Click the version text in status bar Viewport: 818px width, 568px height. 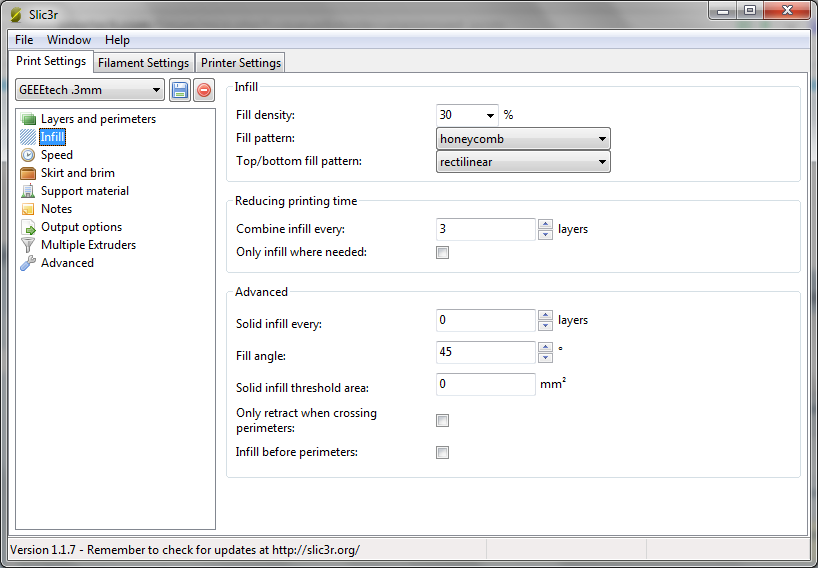[185, 550]
